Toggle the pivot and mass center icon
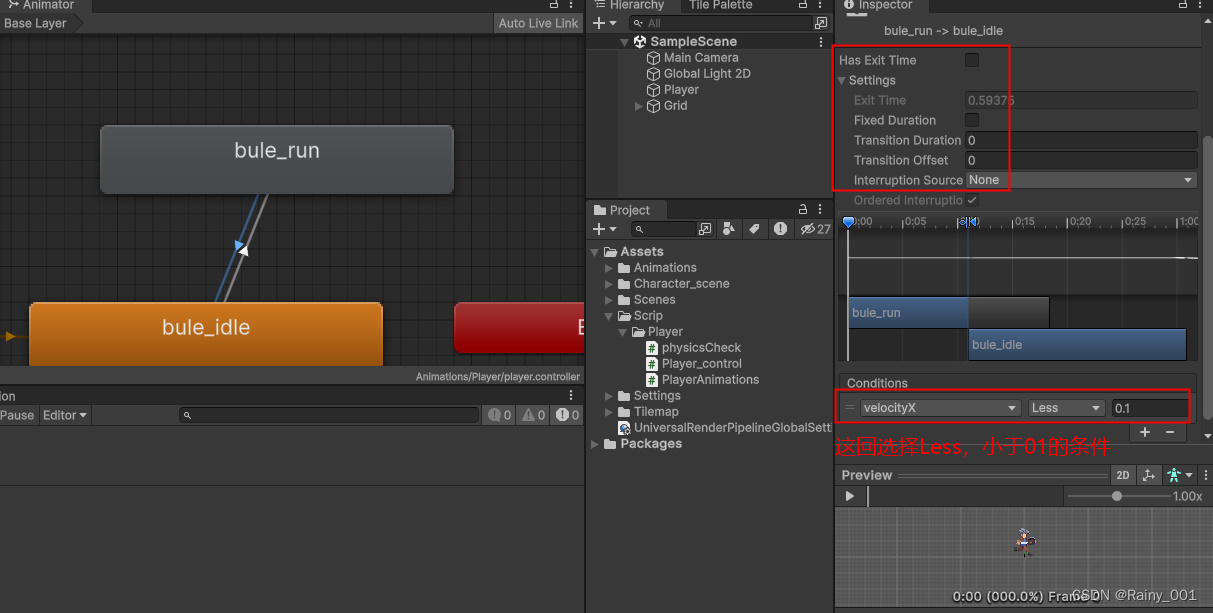Viewport: 1213px width, 613px height. [x=1149, y=475]
